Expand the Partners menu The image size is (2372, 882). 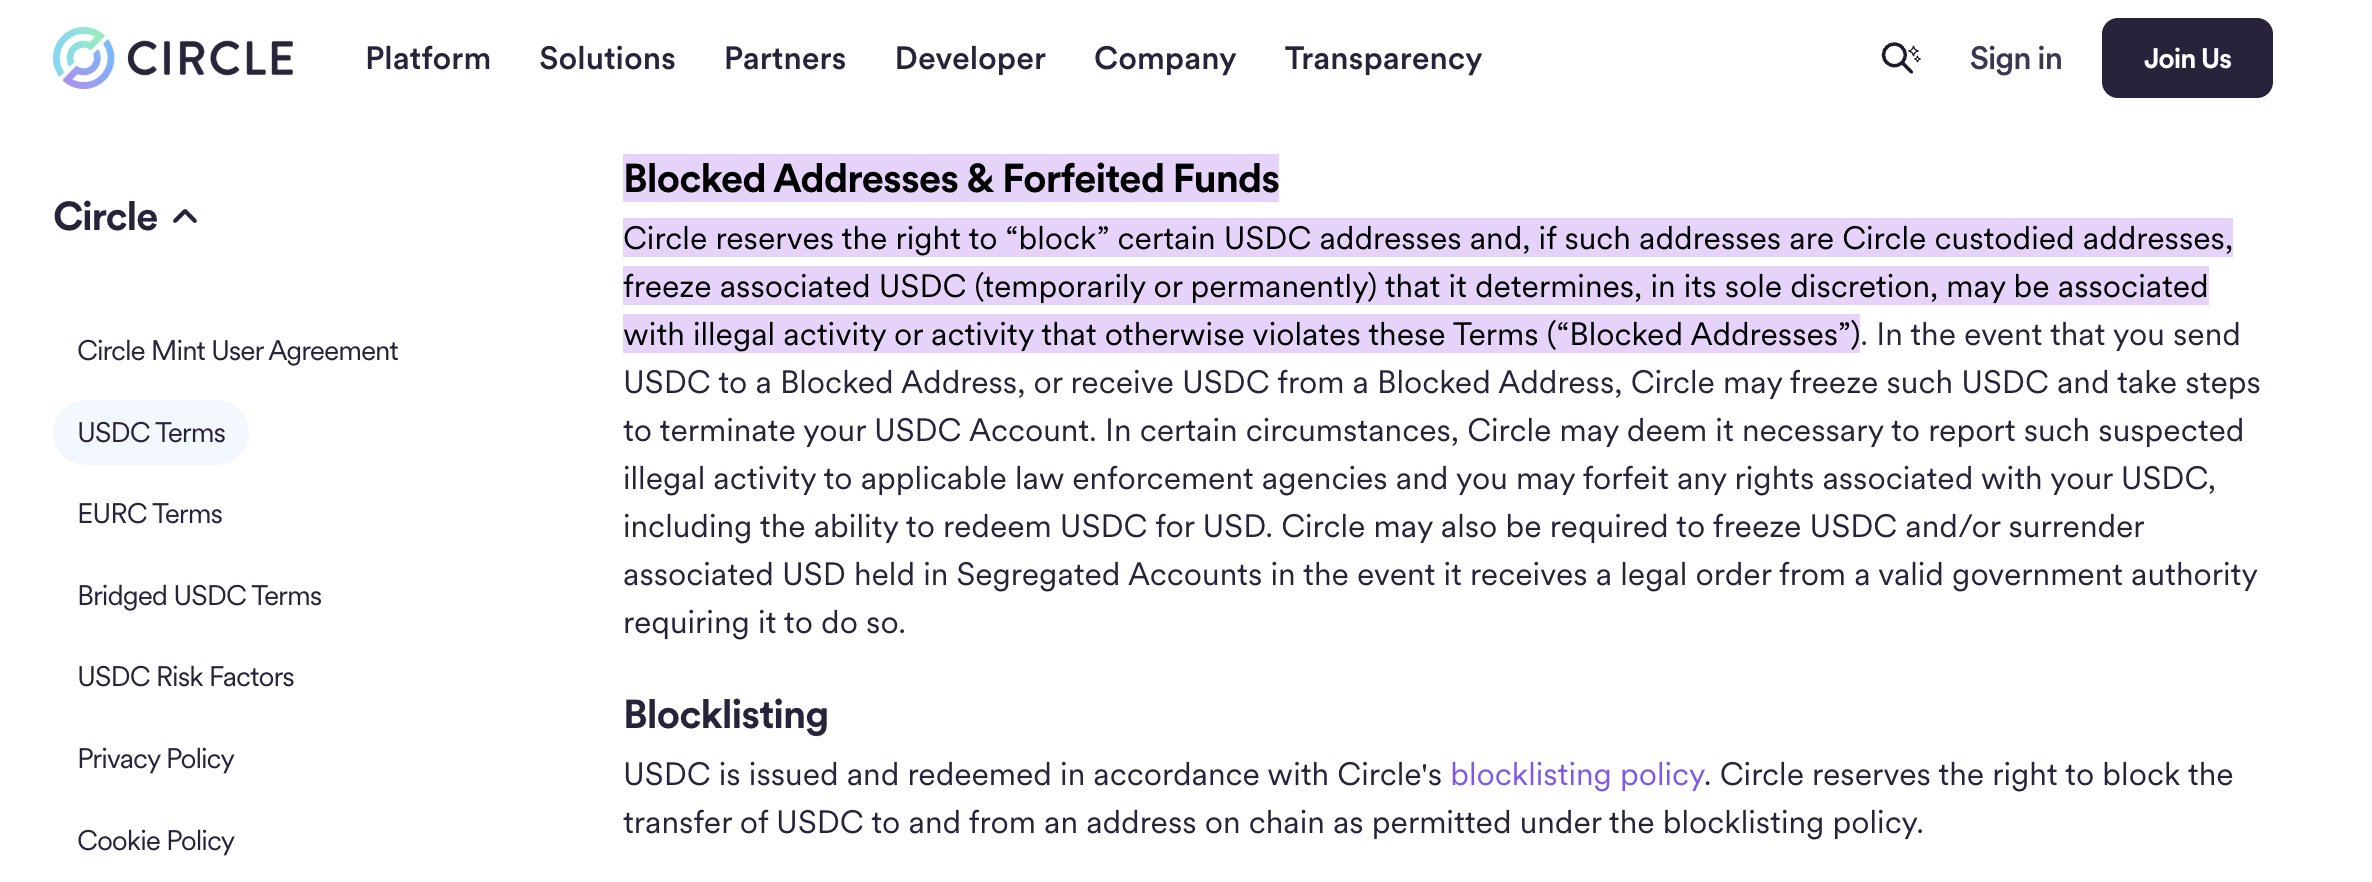coord(785,58)
